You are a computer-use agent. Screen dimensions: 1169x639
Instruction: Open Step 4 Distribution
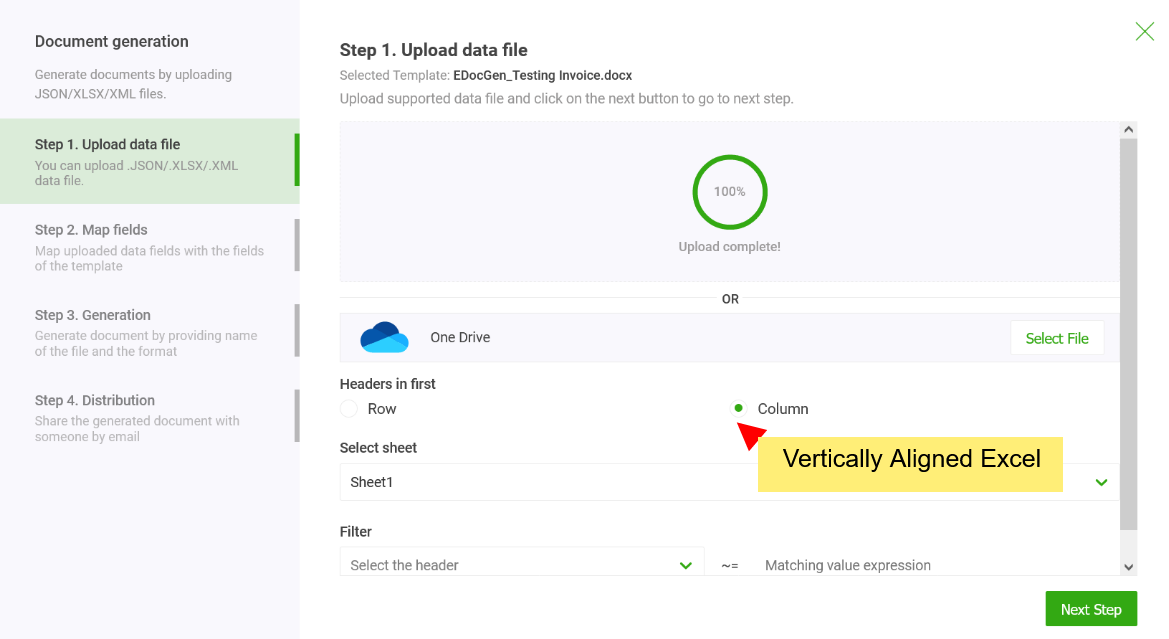pos(148,416)
